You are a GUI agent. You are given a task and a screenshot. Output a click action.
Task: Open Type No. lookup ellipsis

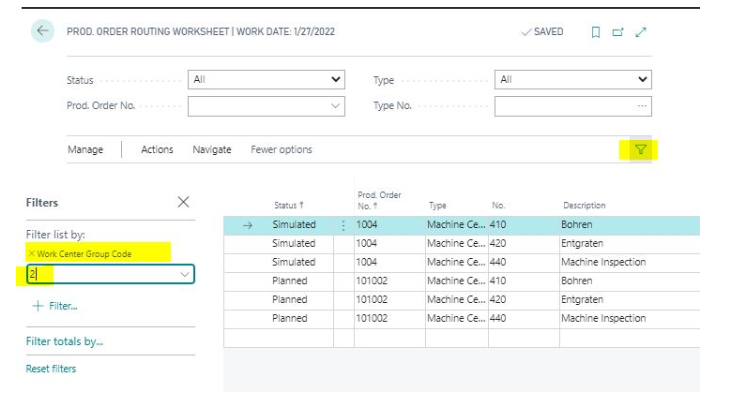click(642, 106)
